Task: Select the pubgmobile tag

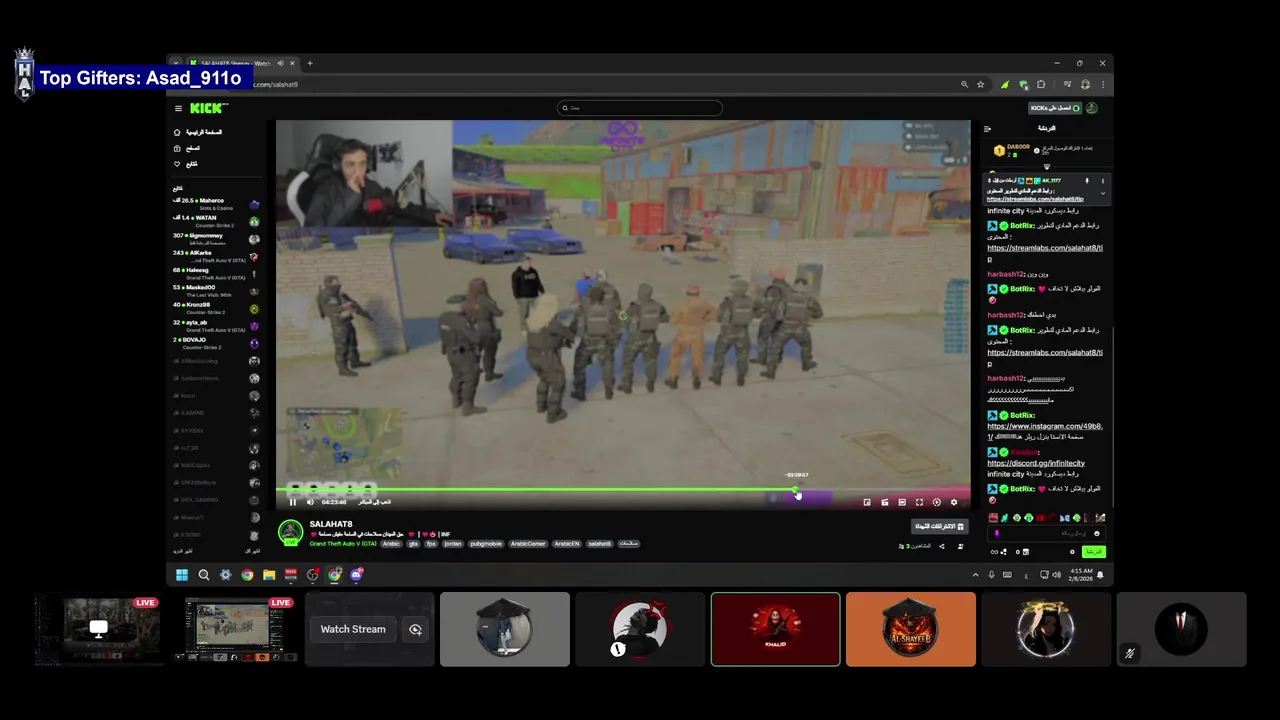Action: click(x=487, y=544)
